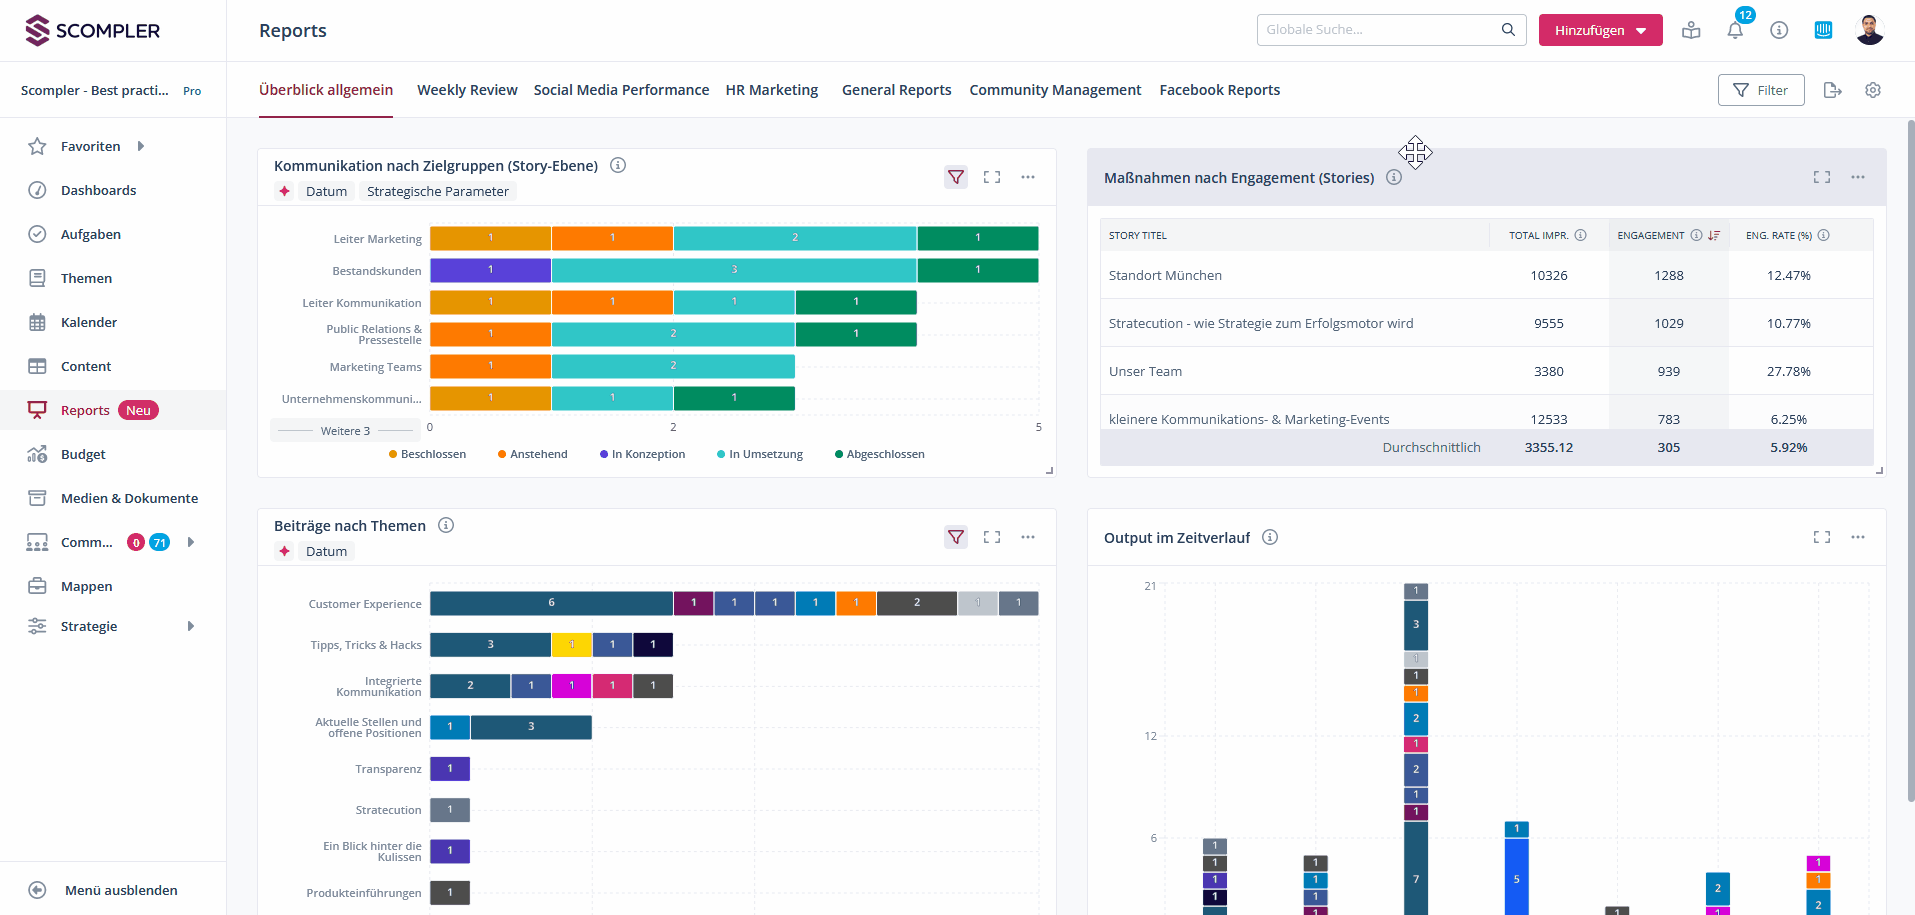Click the Filter button

(1760, 90)
